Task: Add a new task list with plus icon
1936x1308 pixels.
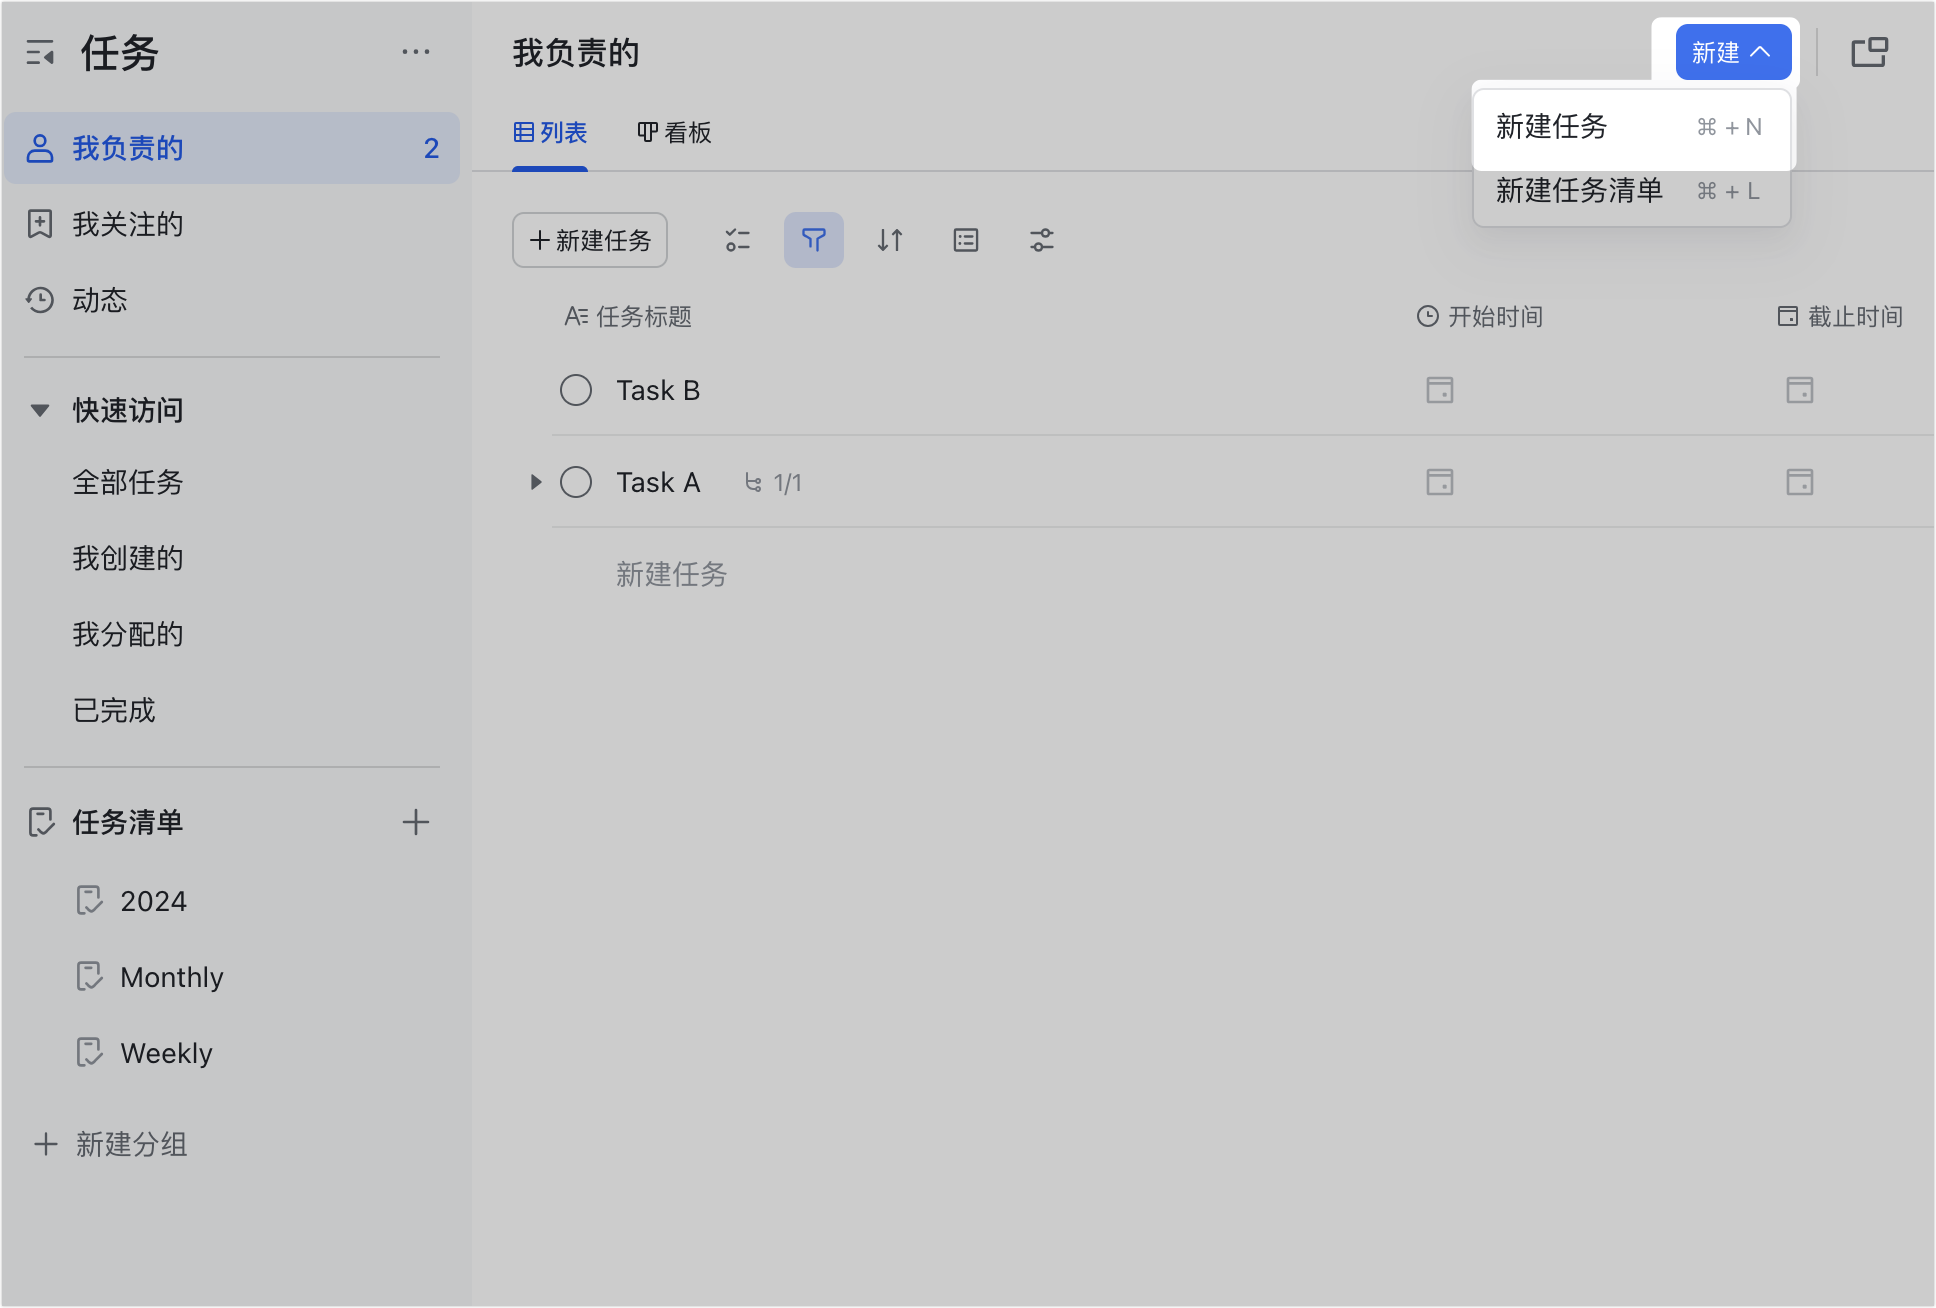Action: click(415, 822)
